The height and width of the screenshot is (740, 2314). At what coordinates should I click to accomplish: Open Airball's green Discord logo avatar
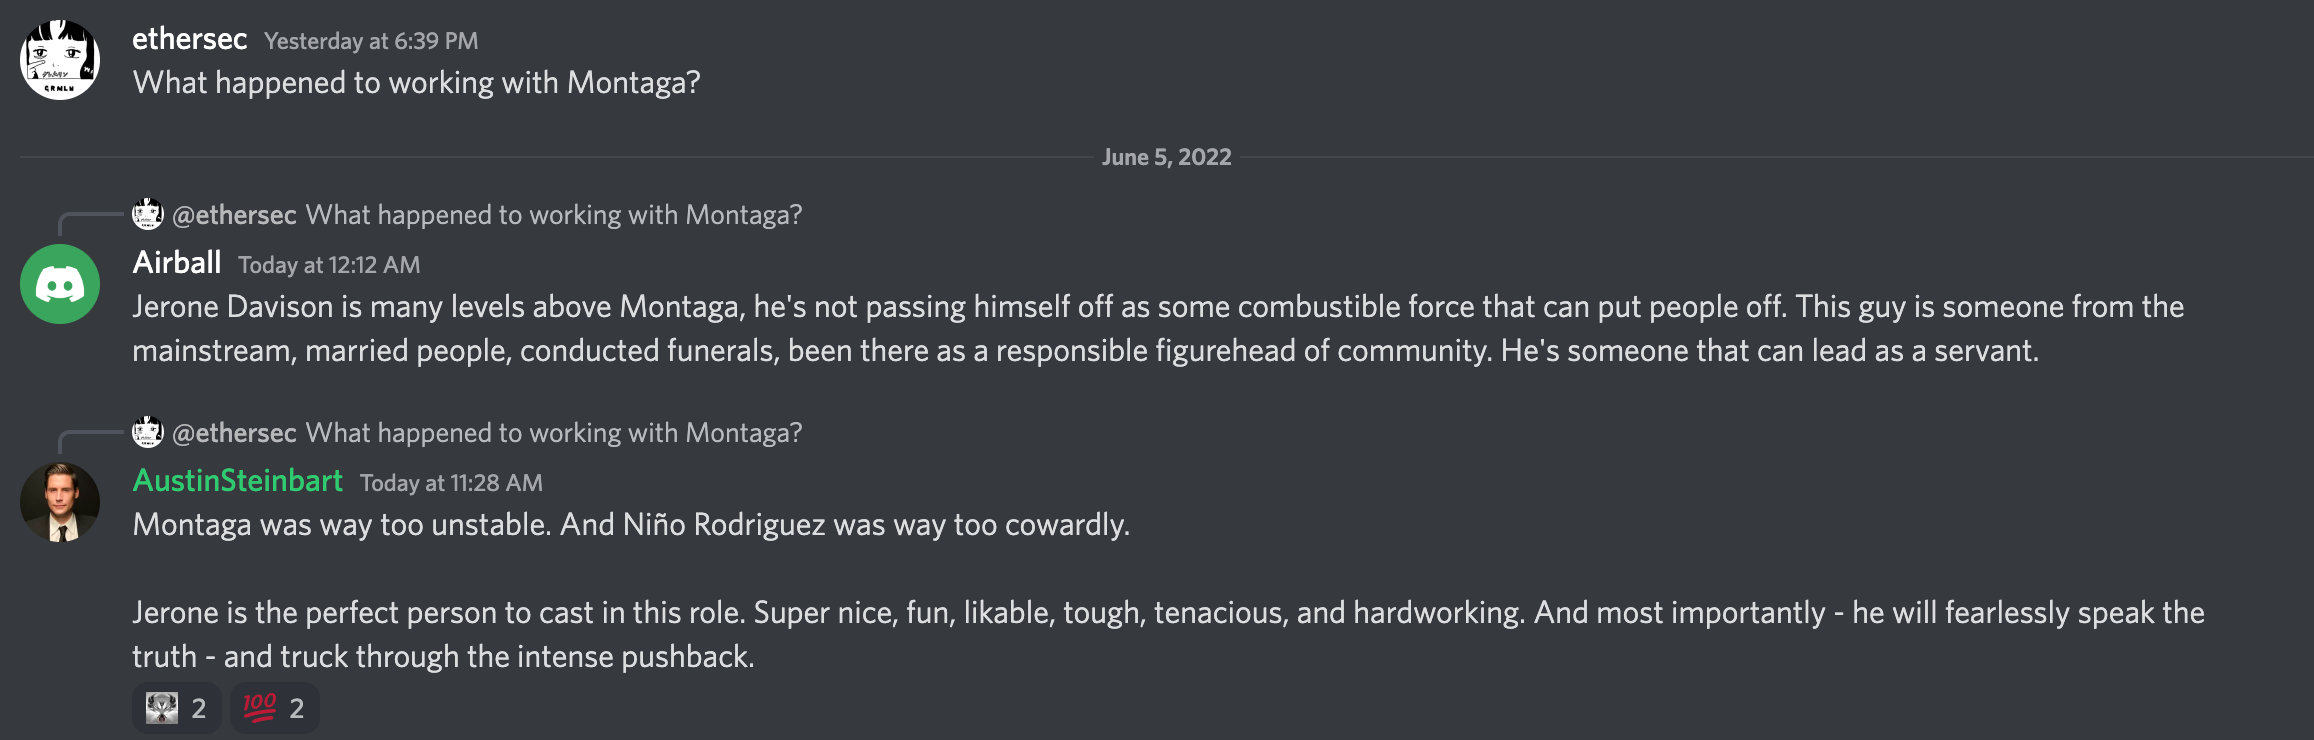[60, 284]
